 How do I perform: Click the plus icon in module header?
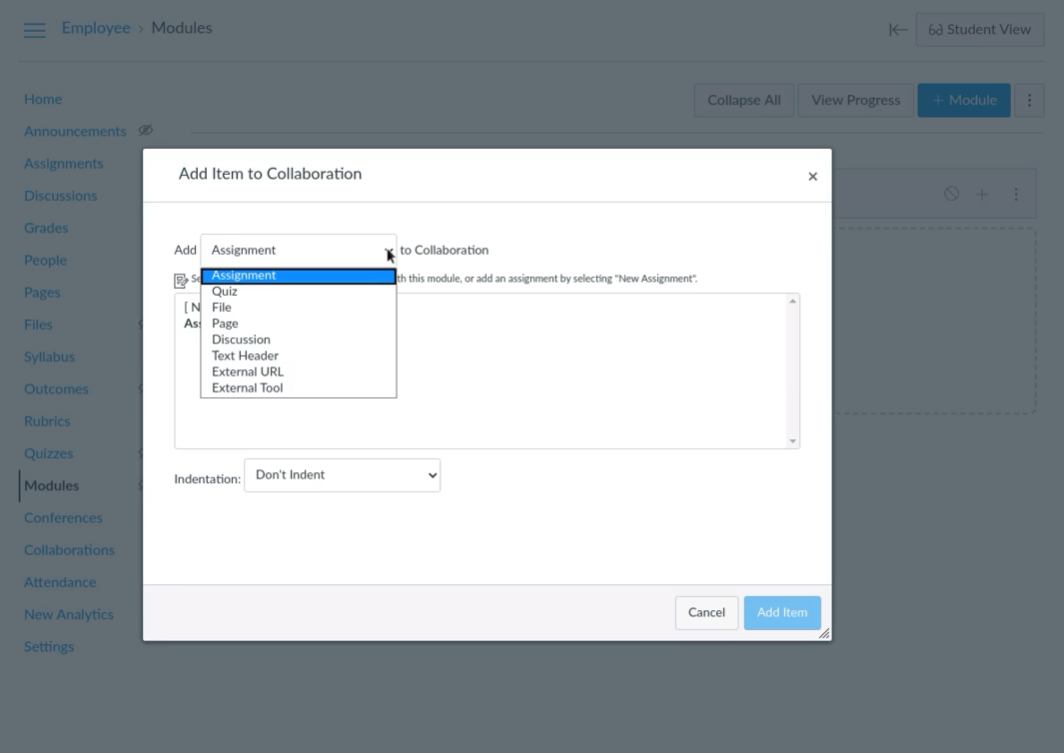[982, 194]
